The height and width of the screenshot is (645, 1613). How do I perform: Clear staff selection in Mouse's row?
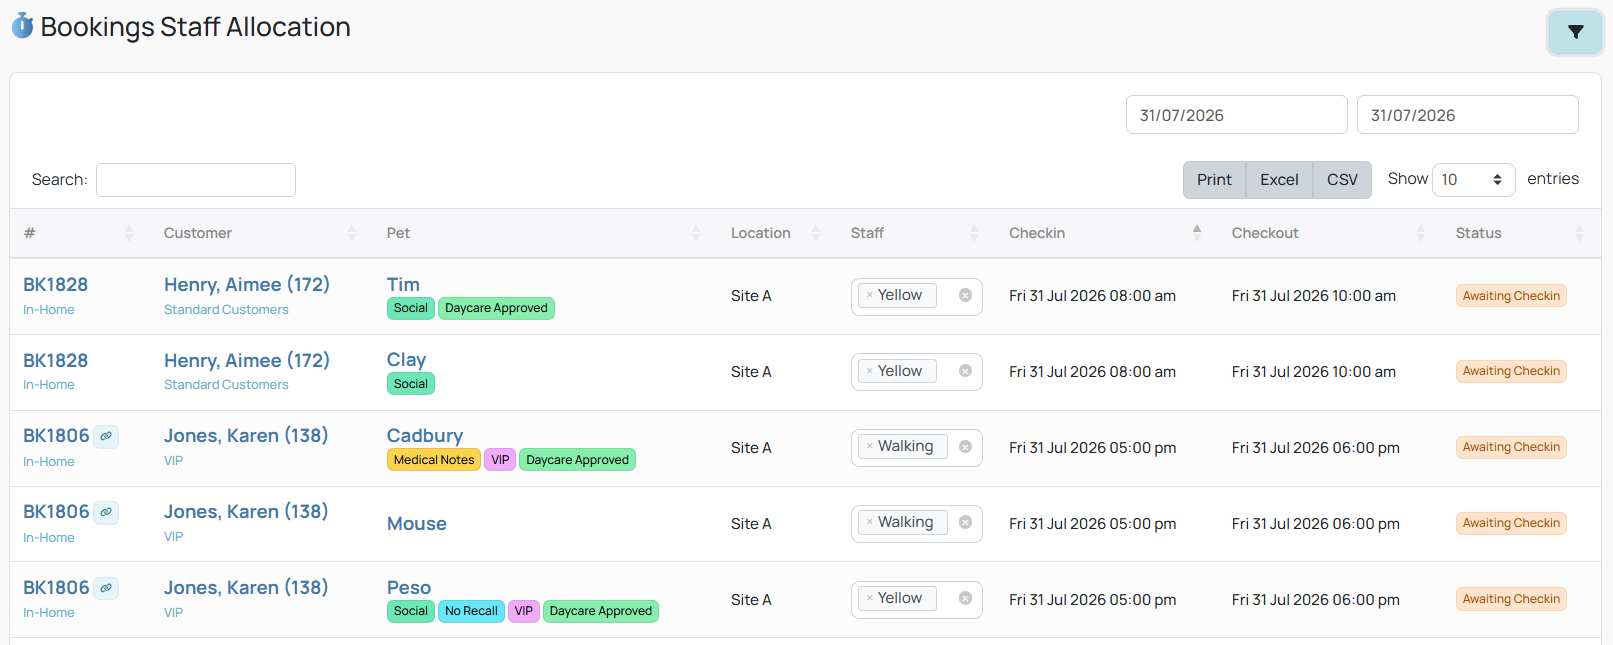(965, 522)
